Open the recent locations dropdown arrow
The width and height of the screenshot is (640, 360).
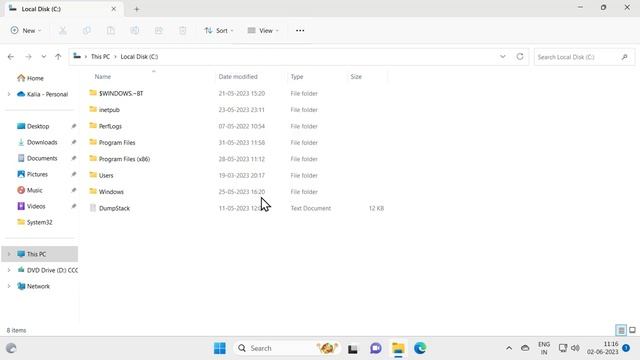pyautogui.click(x=44, y=57)
